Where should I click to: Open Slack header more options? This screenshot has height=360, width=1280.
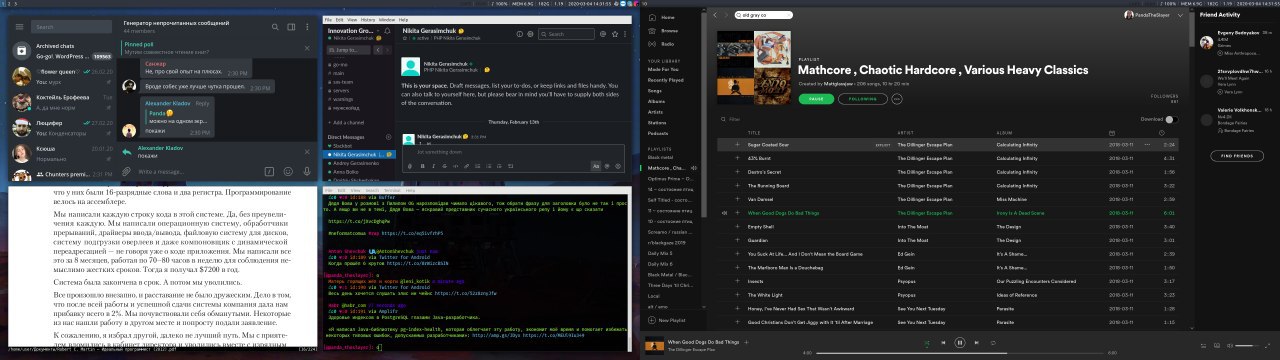click(x=625, y=34)
